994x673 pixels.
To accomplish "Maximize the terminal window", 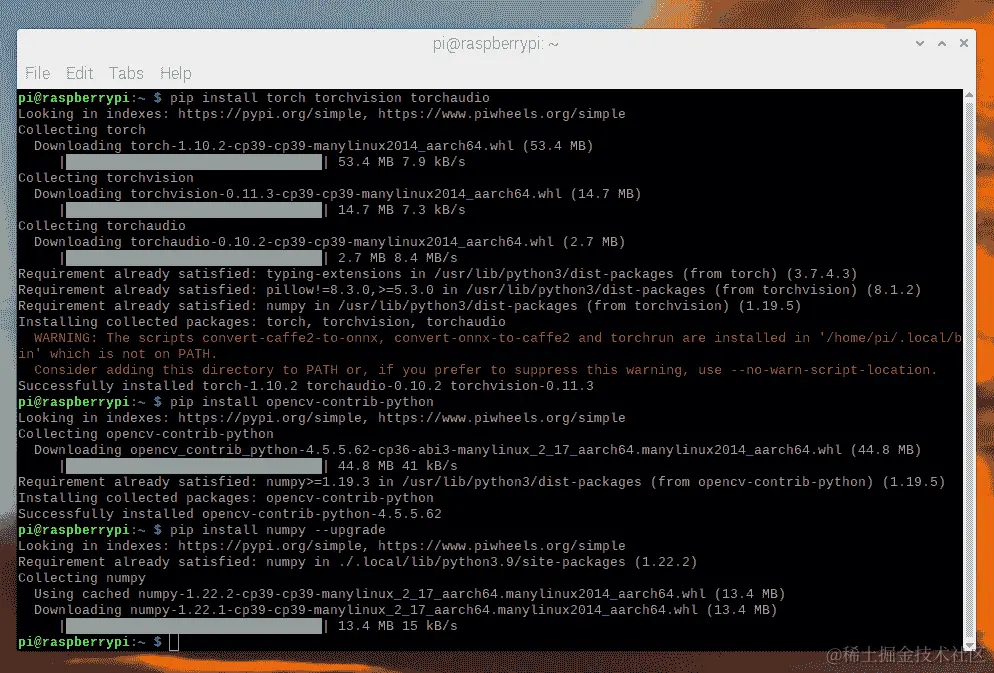I will 942,43.
